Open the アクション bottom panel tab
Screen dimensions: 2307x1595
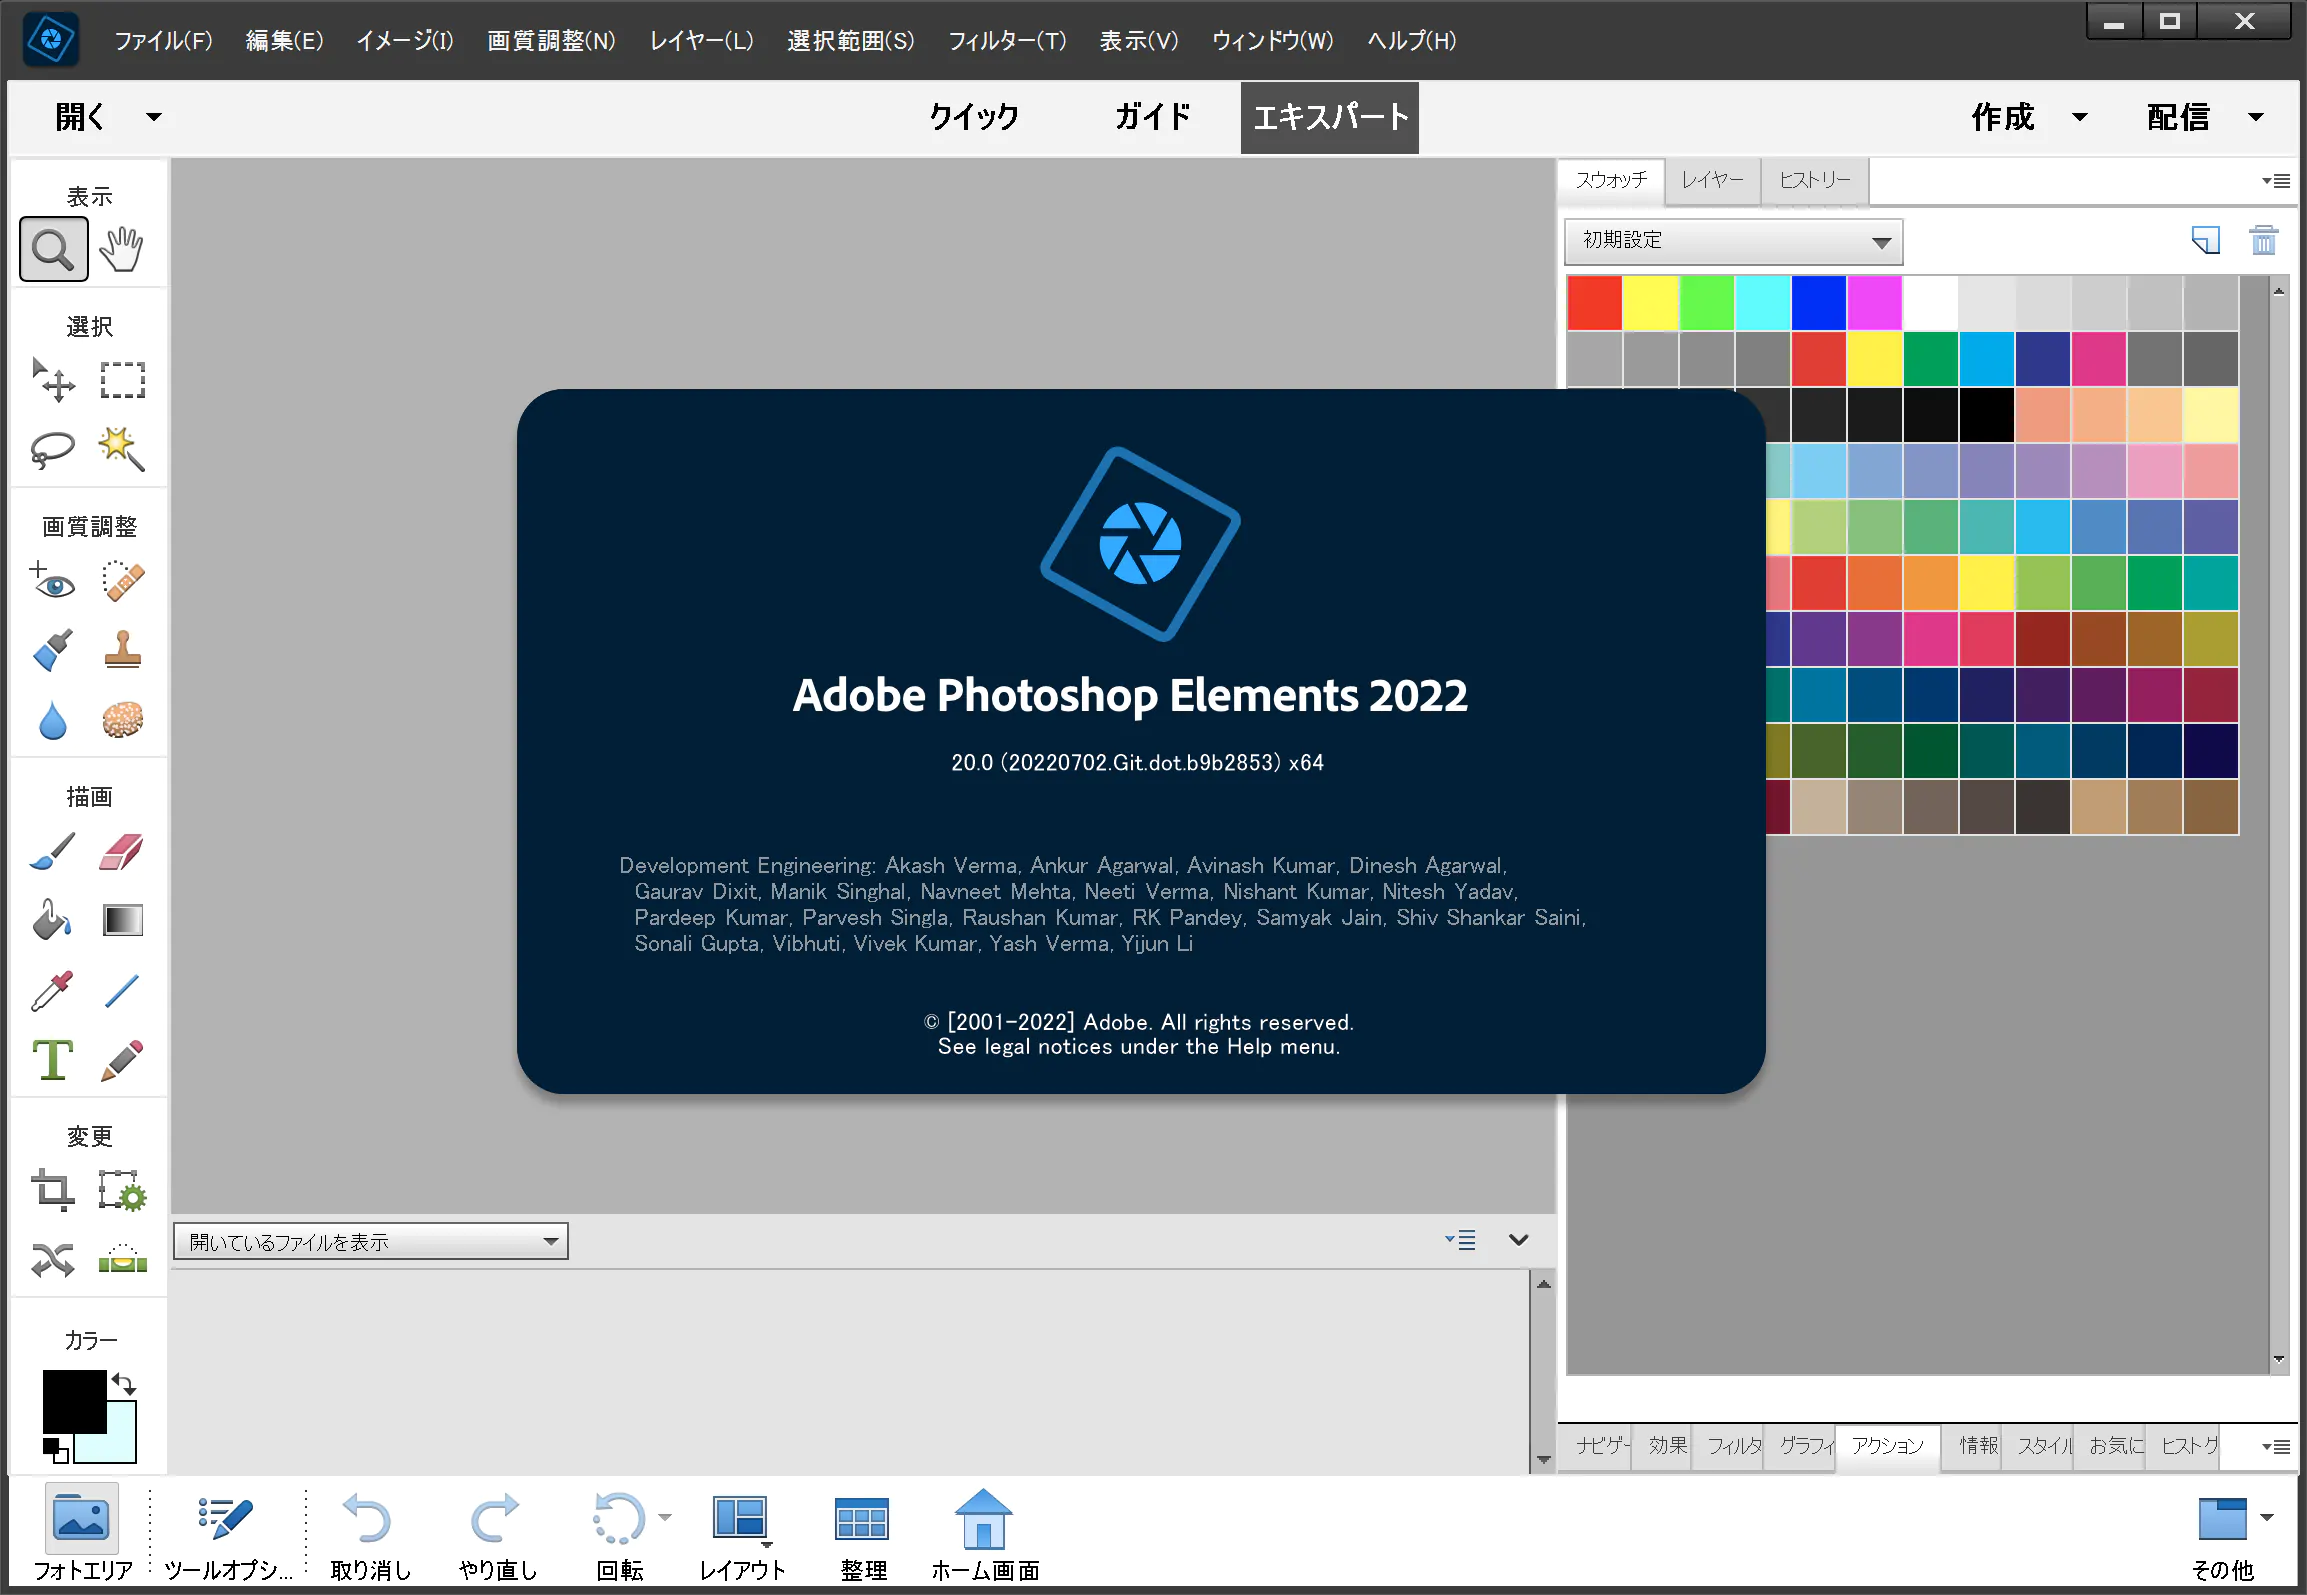click(x=1887, y=1446)
